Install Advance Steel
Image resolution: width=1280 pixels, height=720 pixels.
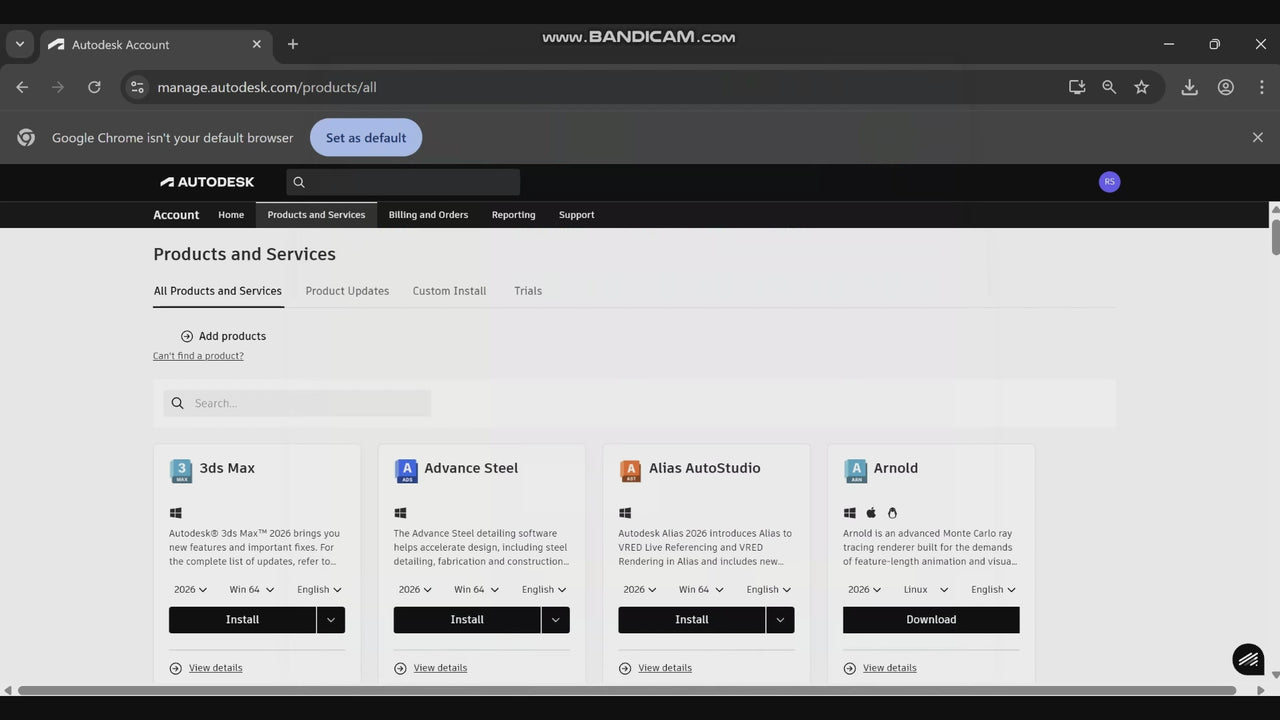[467, 620]
